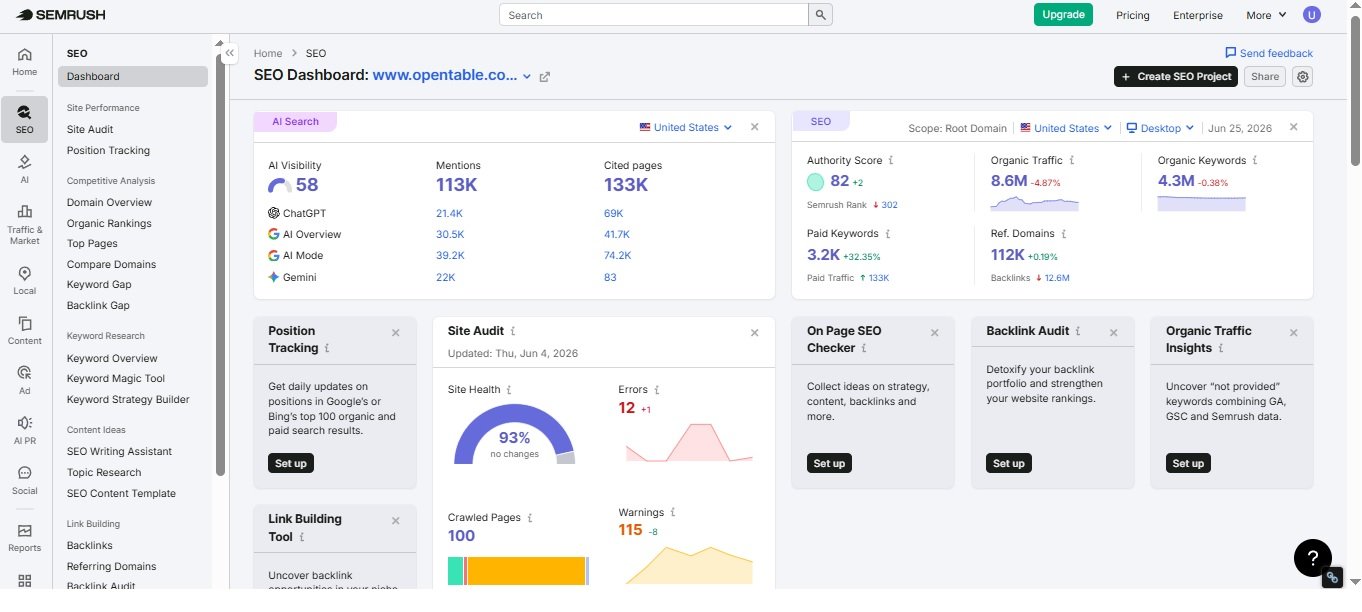This screenshot has width=1362, height=612.
Task: Close the Link Building Tool card
Action: 396,520
